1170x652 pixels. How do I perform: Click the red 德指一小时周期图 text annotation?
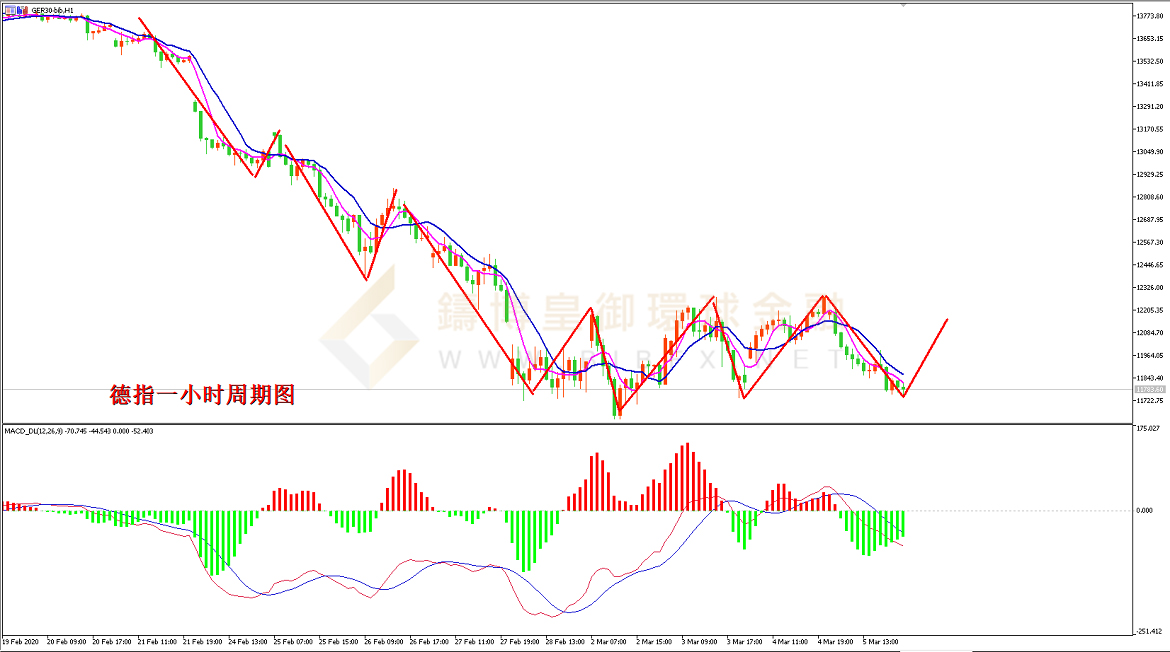(x=202, y=395)
